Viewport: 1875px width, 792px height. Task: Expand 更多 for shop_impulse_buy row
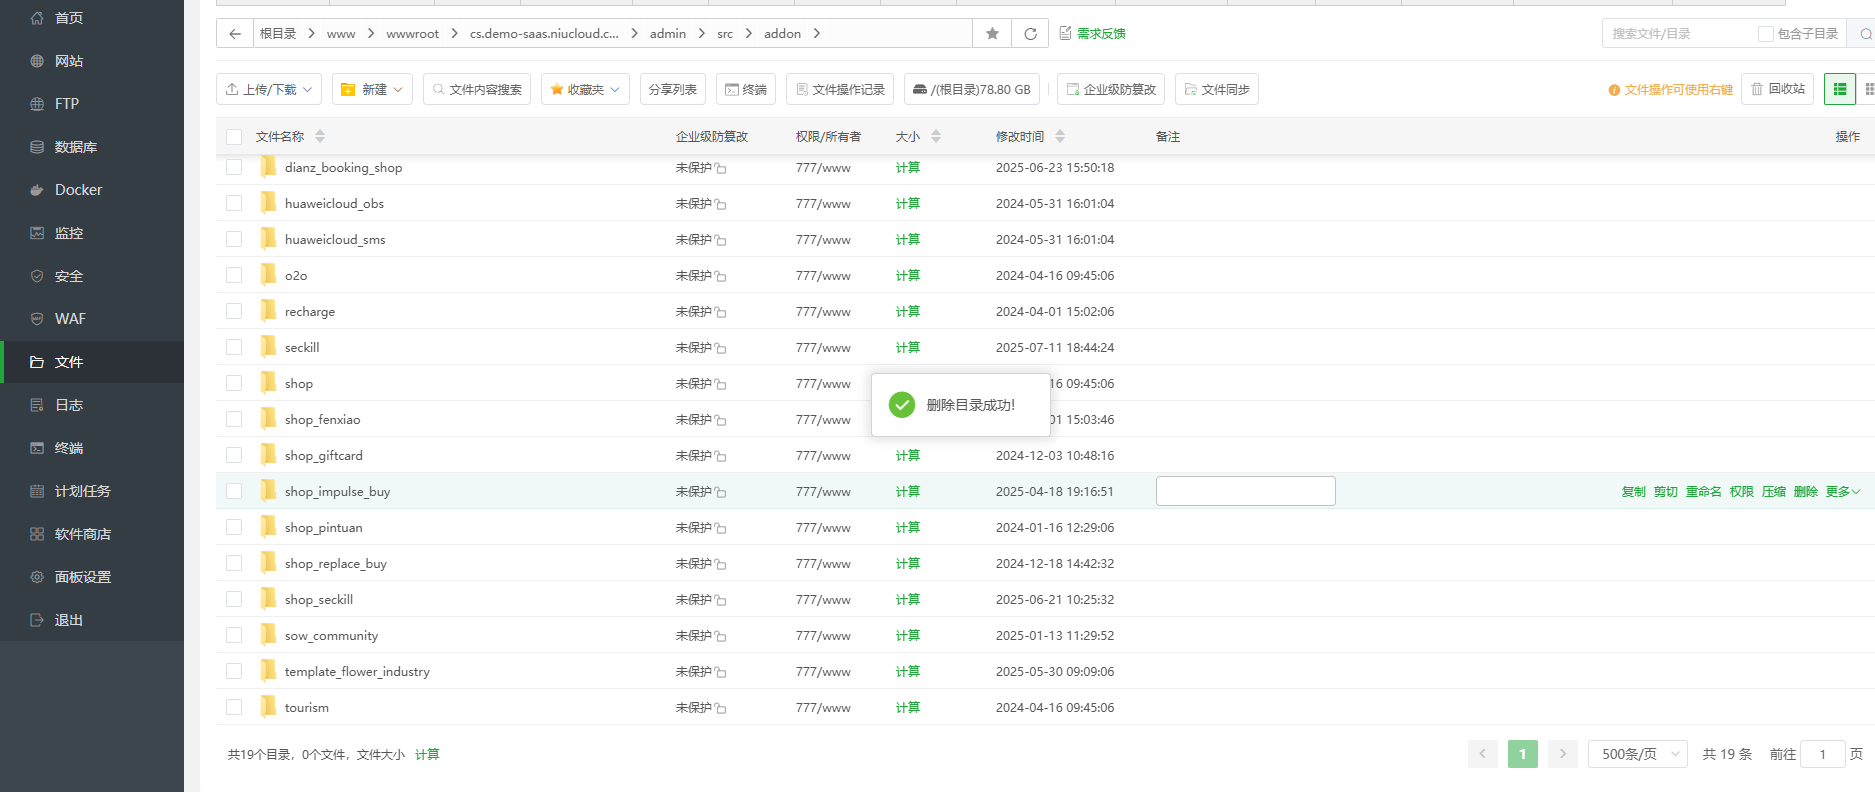(1843, 492)
